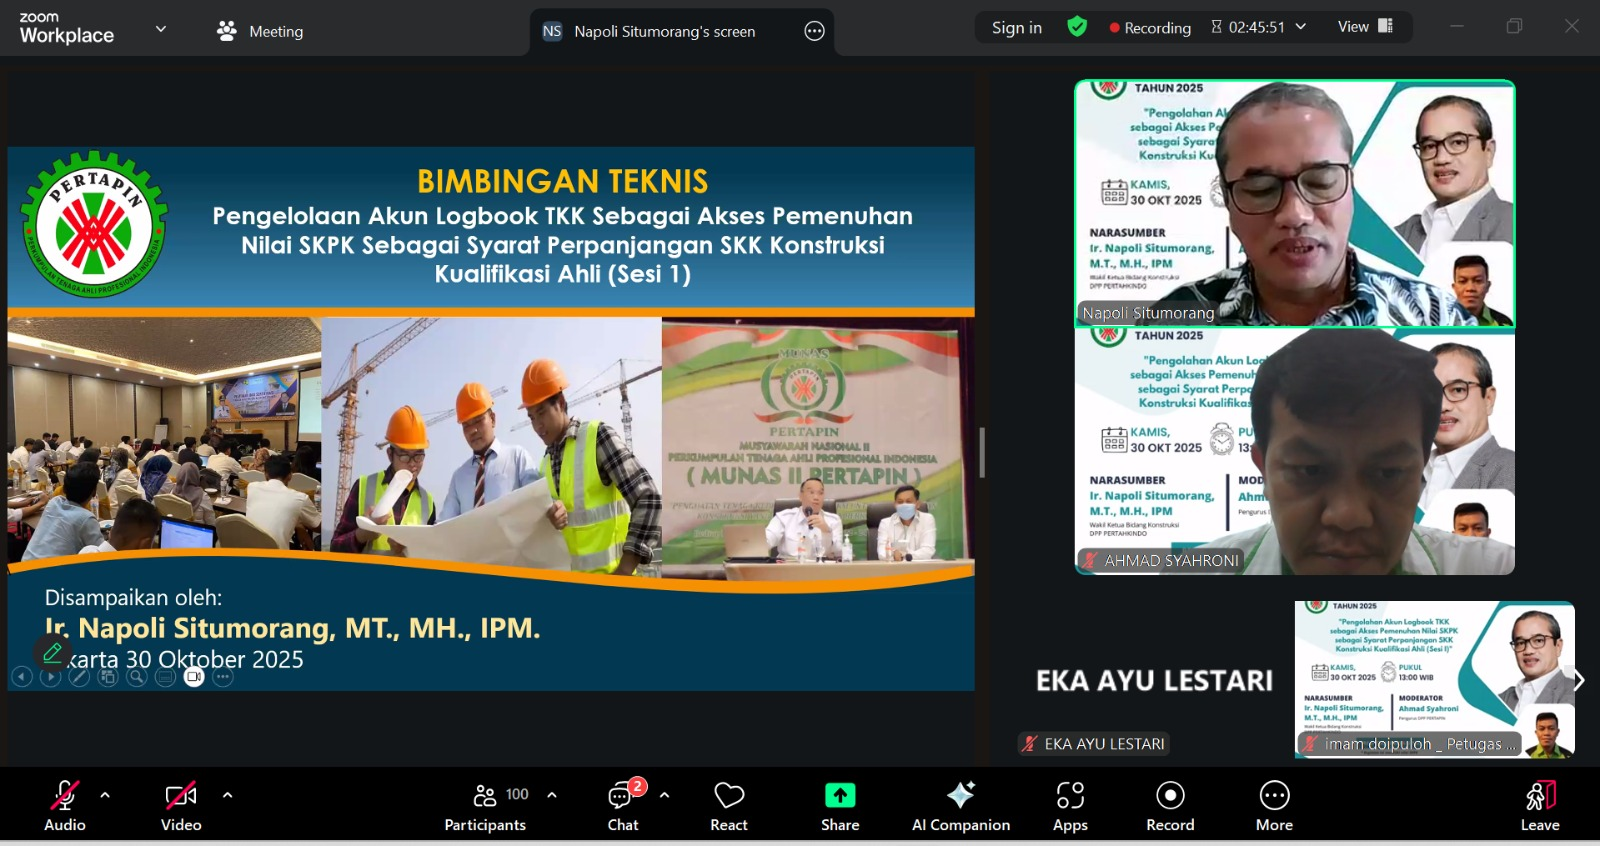The width and height of the screenshot is (1600, 846).
Task: Open the View layout menu
Action: 1365,27
